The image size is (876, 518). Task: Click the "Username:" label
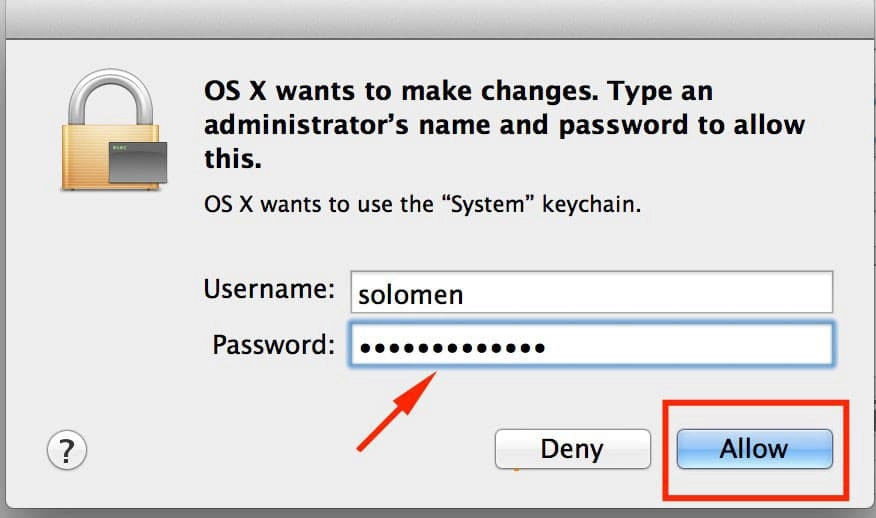click(269, 290)
